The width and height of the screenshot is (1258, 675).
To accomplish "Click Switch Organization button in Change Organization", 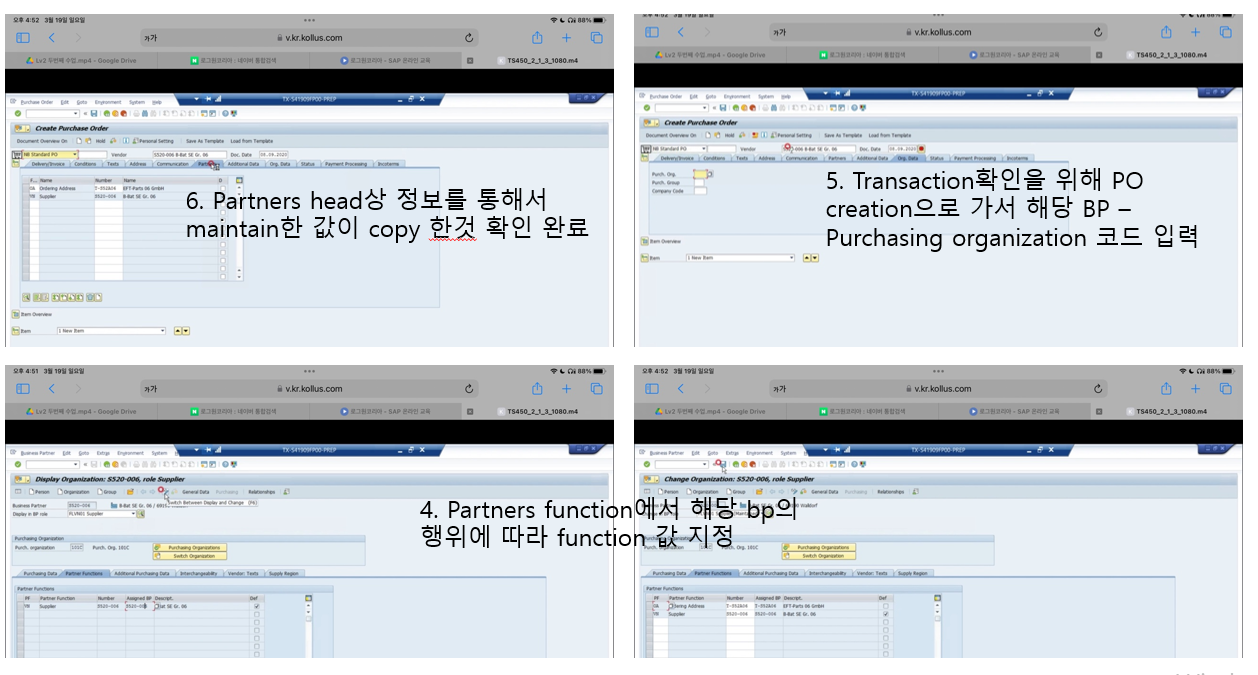I will (x=819, y=555).
